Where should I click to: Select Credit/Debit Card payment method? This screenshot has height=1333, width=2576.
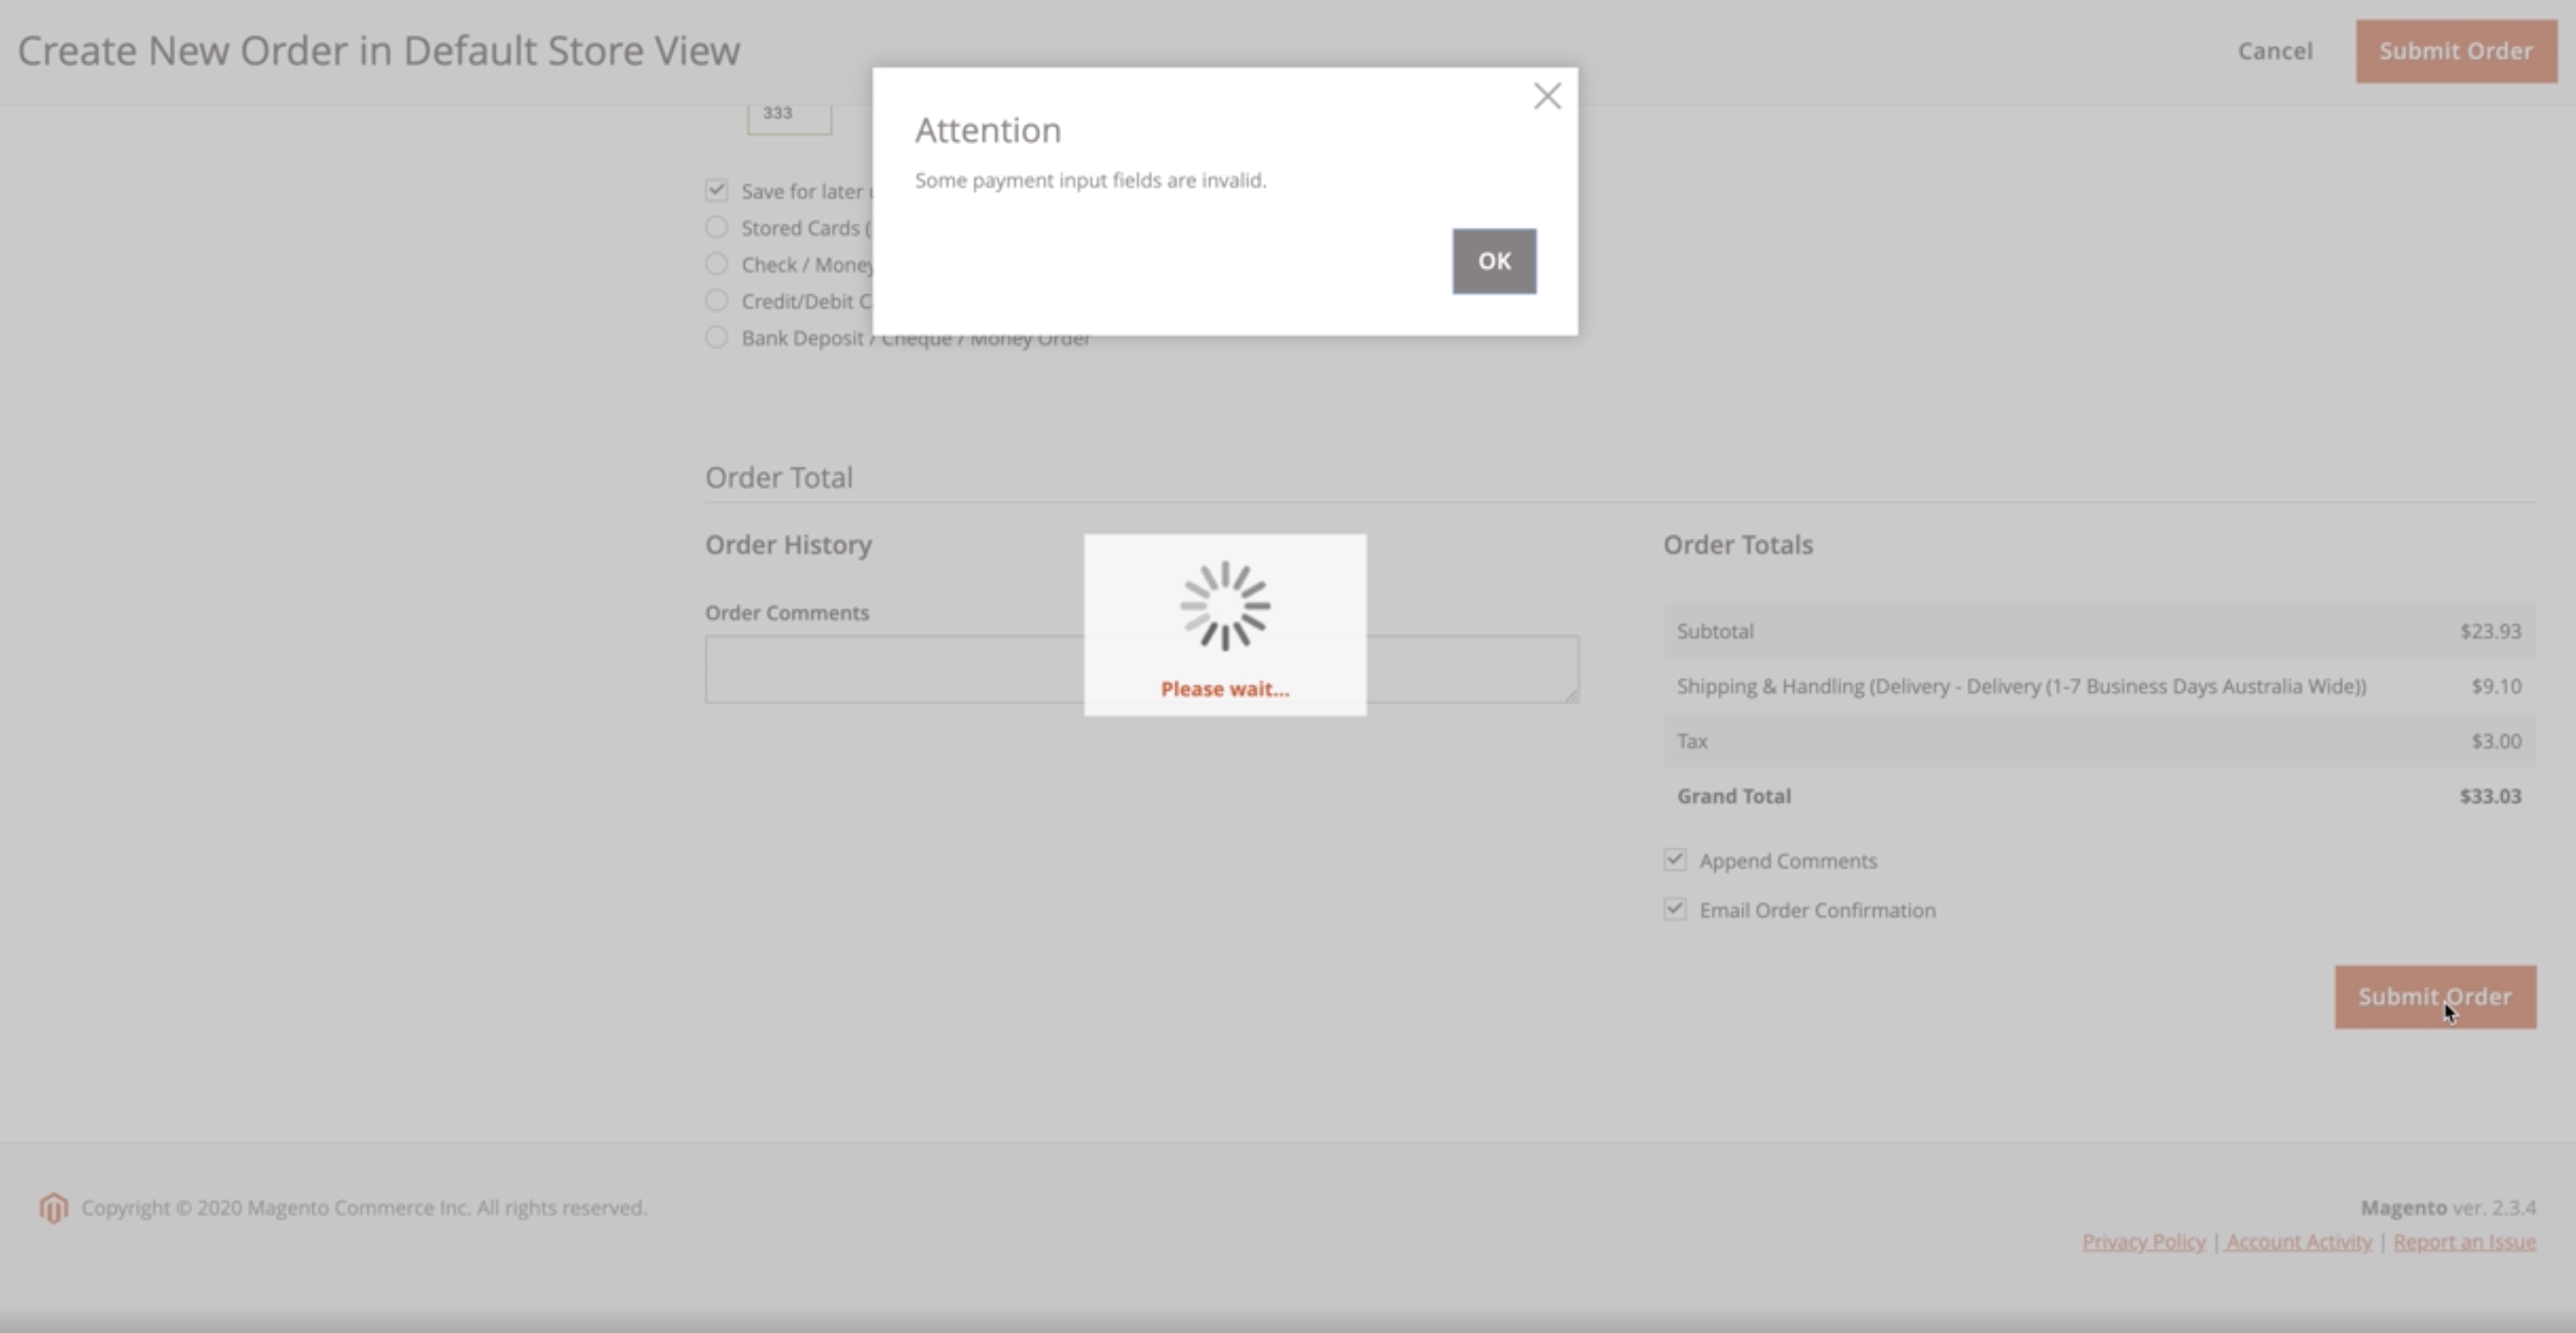tap(716, 300)
